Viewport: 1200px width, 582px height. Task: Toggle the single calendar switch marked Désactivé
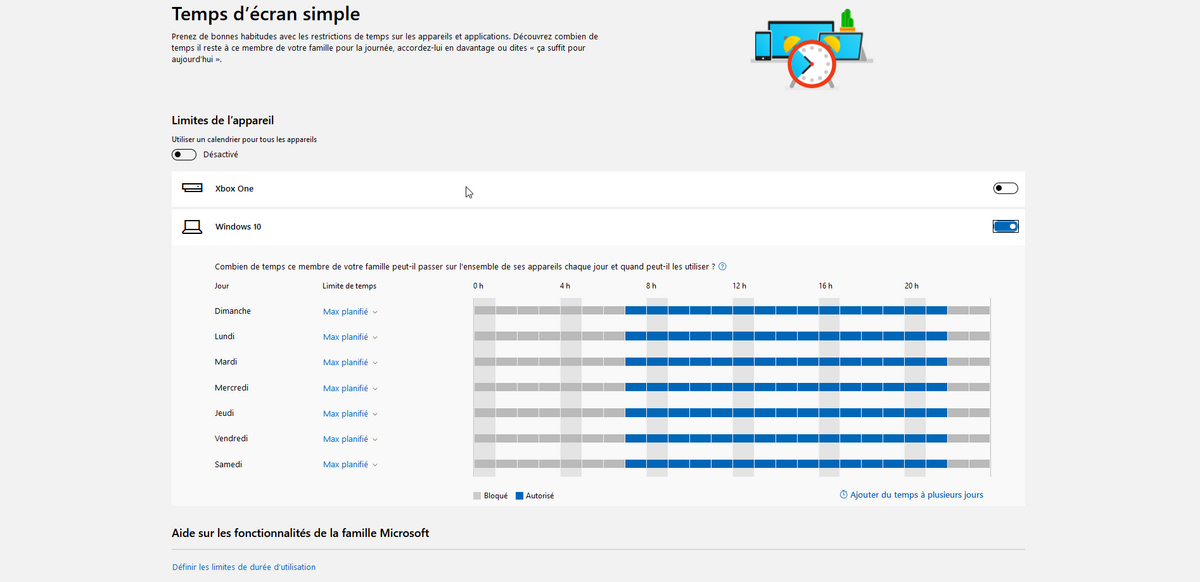184,155
